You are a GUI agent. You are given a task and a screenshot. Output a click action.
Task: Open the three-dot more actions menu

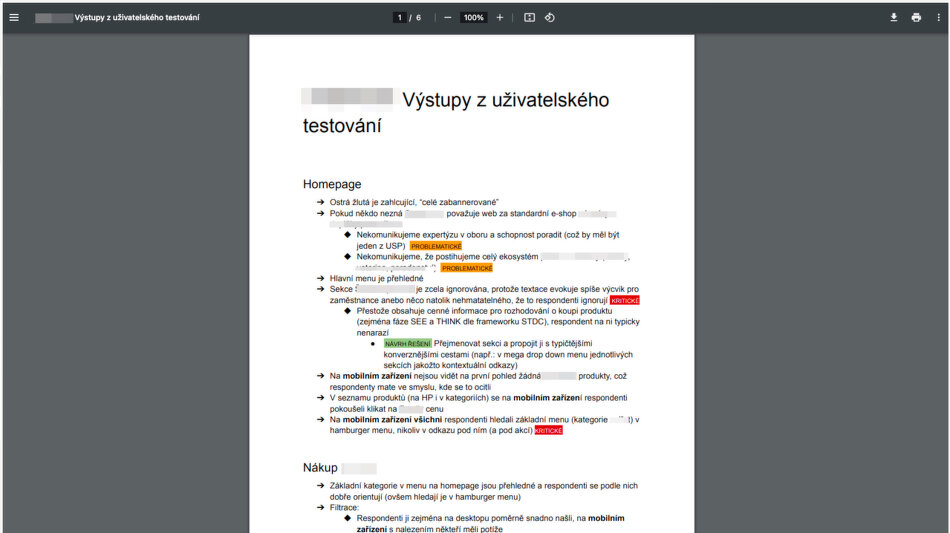click(x=938, y=18)
